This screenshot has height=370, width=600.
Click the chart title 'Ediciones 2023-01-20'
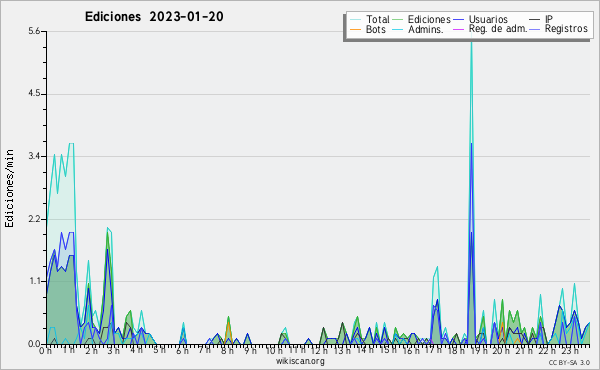click(x=154, y=17)
